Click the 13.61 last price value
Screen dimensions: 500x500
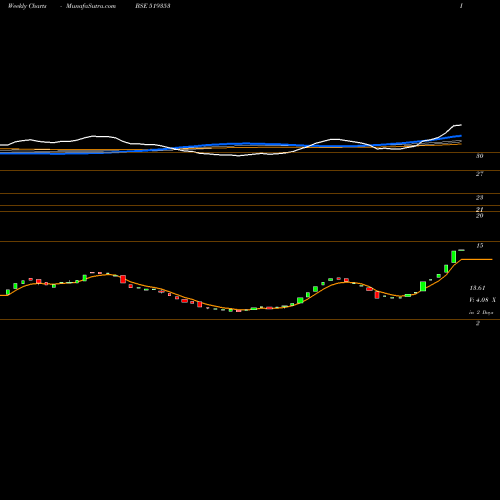point(477,288)
